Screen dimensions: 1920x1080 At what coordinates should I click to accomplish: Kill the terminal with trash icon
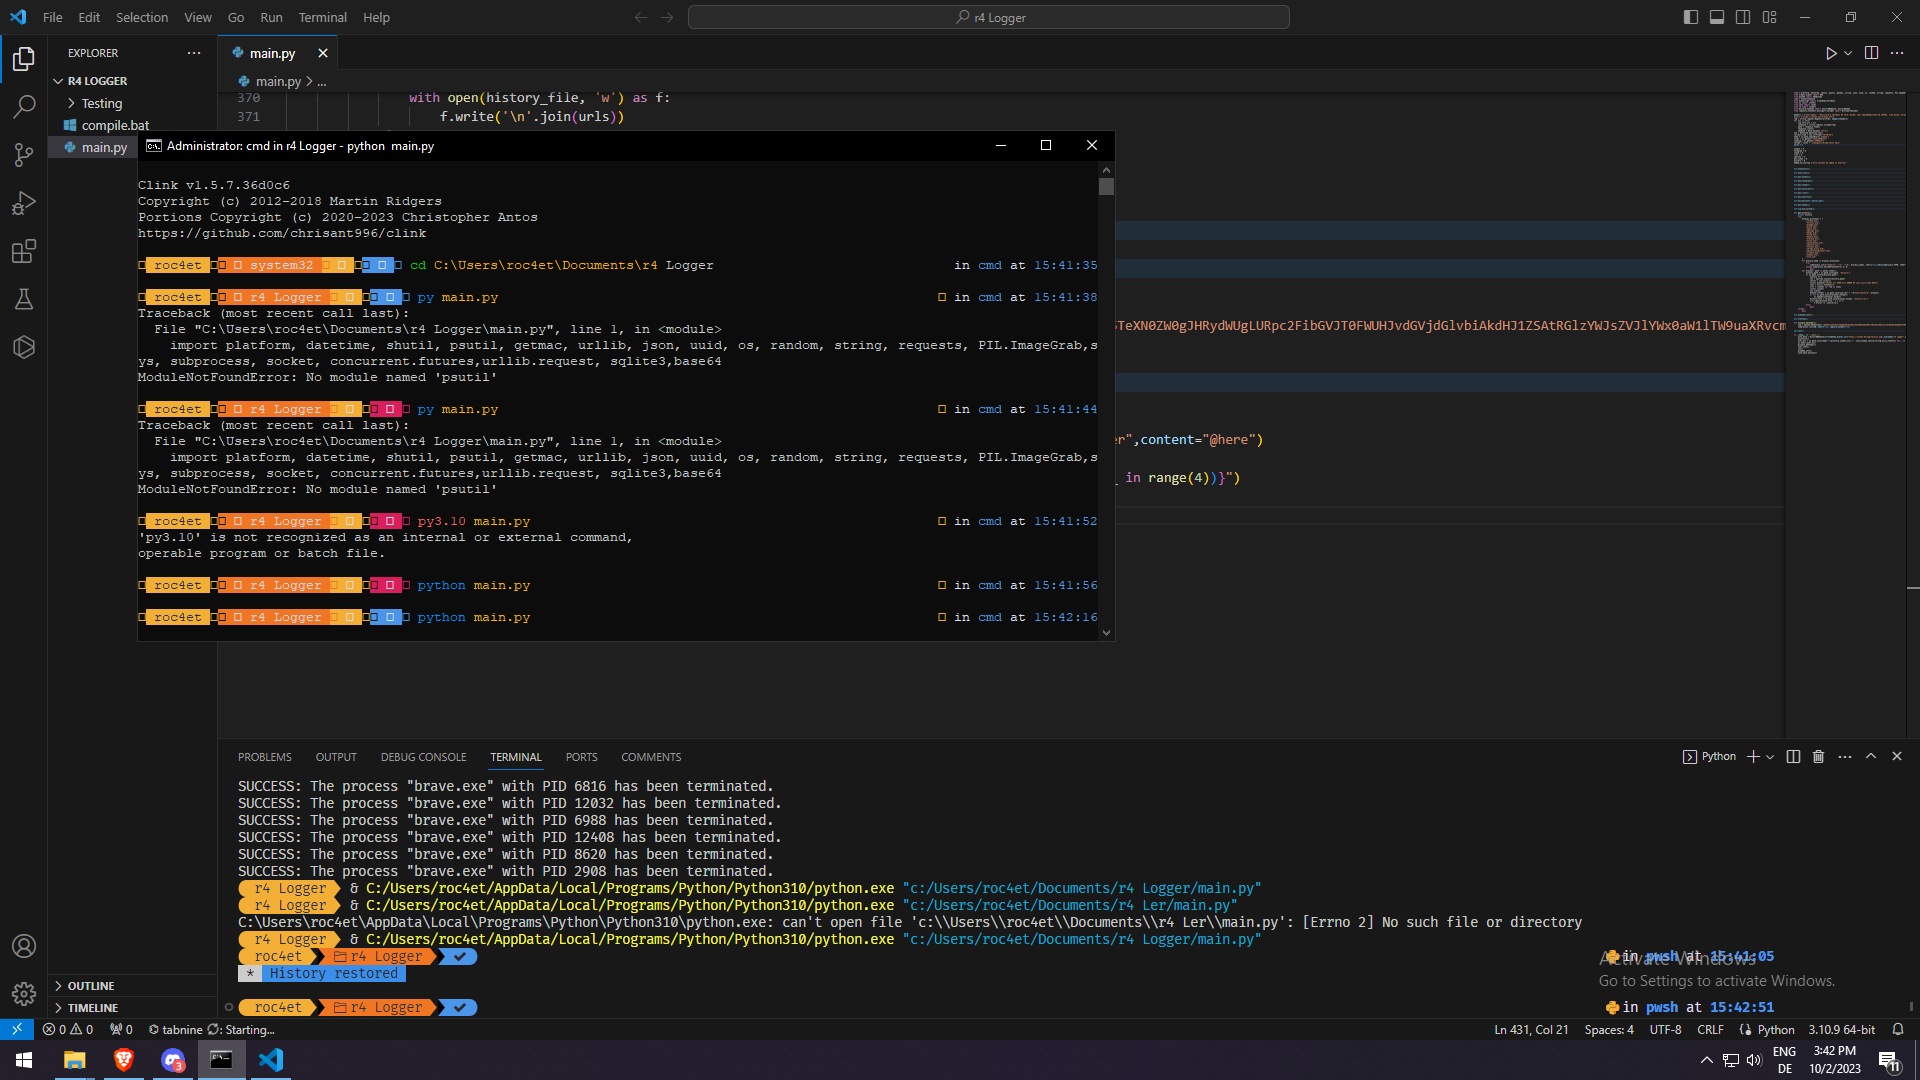pos(1819,757)
